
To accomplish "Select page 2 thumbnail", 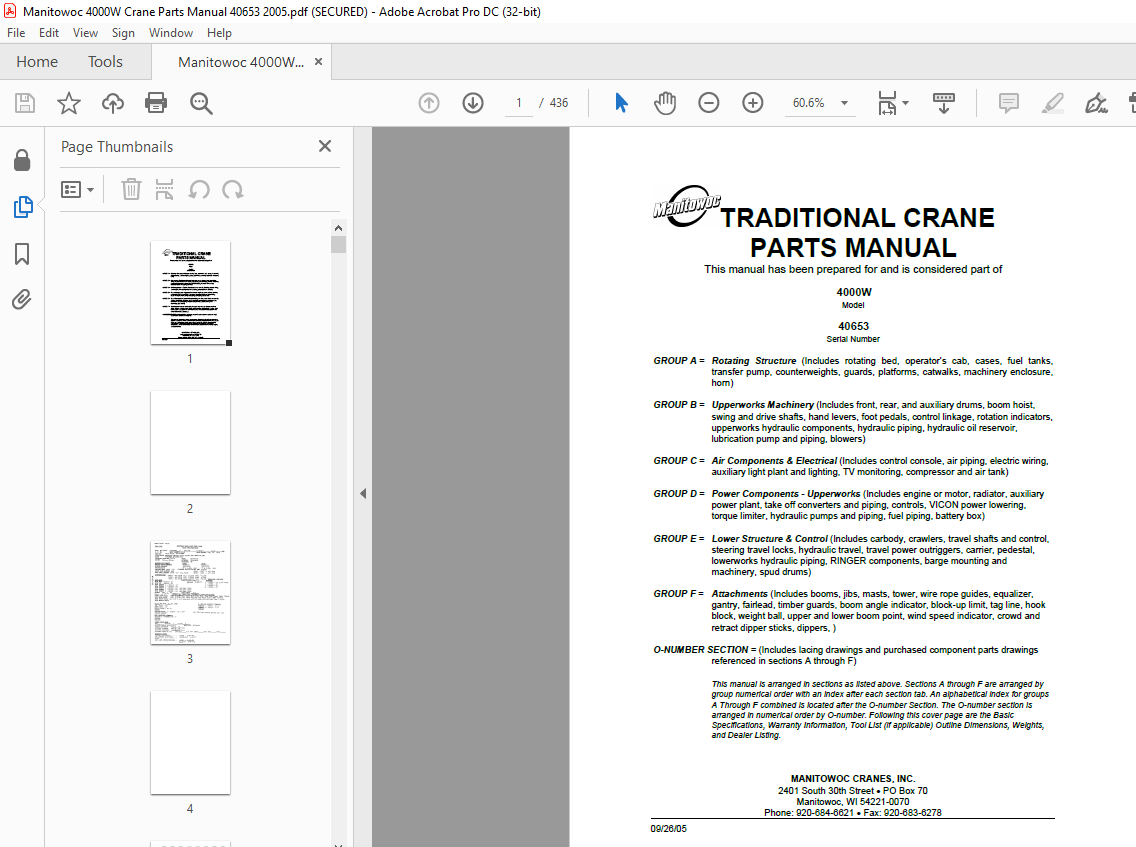I will pos(190,443).
